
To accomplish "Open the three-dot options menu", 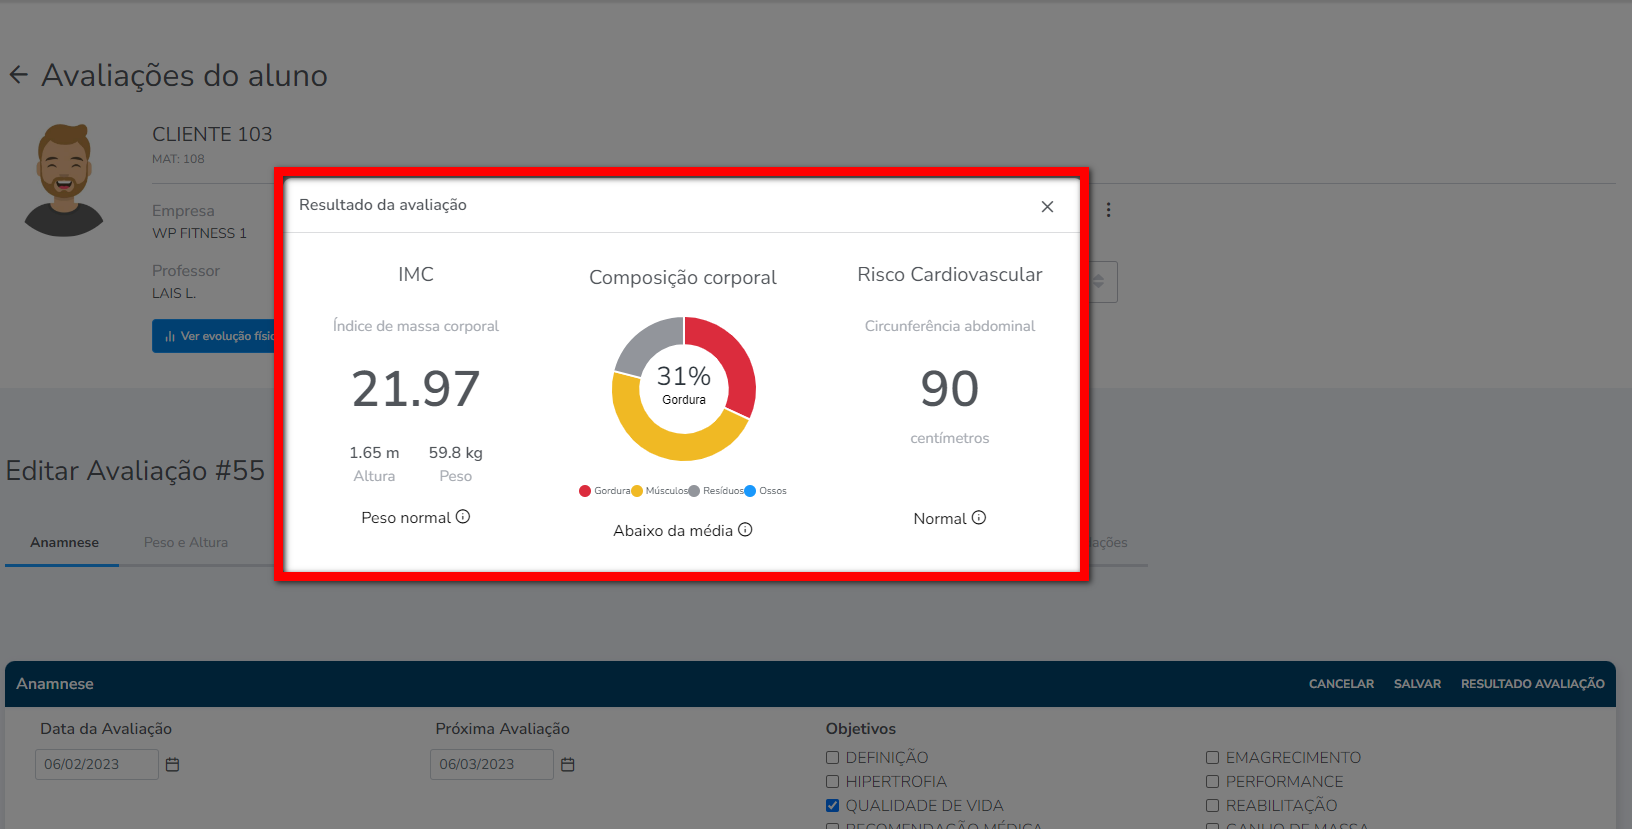I will (1108, 210).
